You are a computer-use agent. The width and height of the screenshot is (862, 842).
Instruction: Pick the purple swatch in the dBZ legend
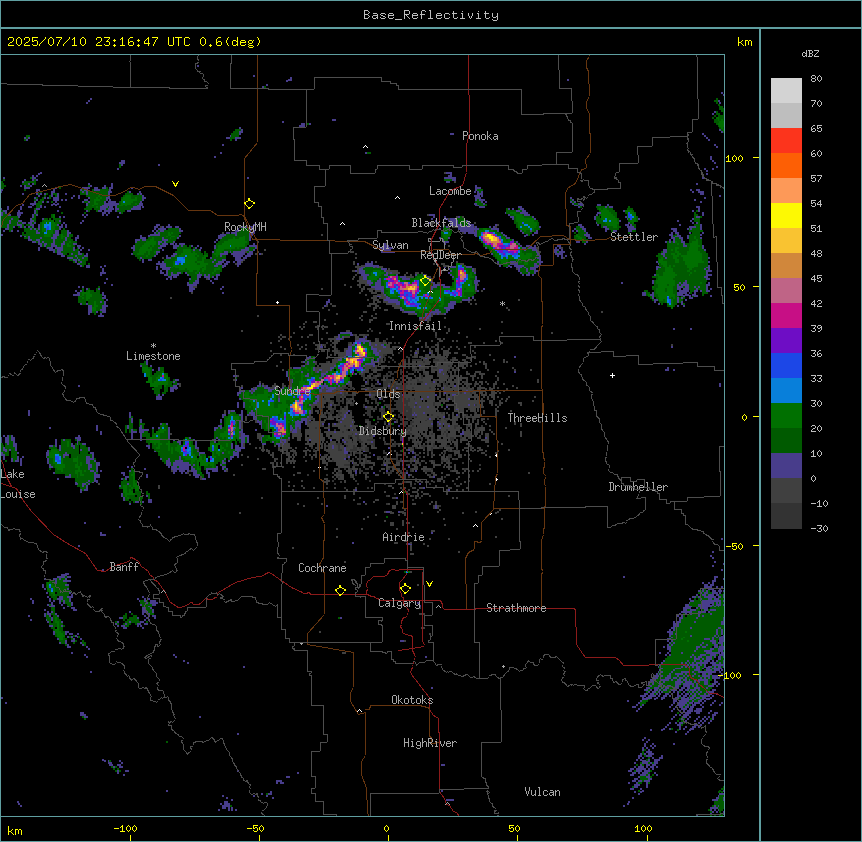pos(786,341)
